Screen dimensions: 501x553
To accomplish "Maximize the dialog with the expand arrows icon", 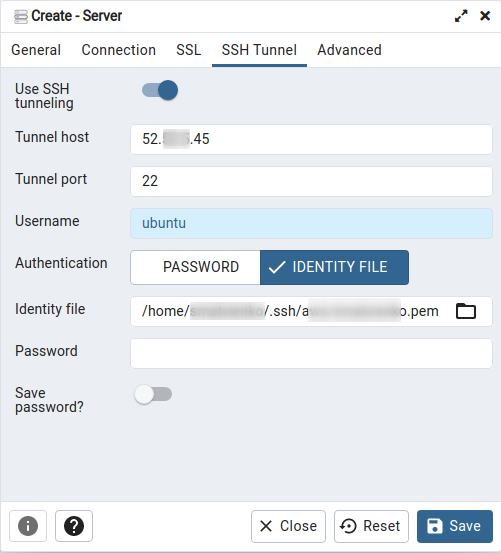I will click(x=461, y=16).
